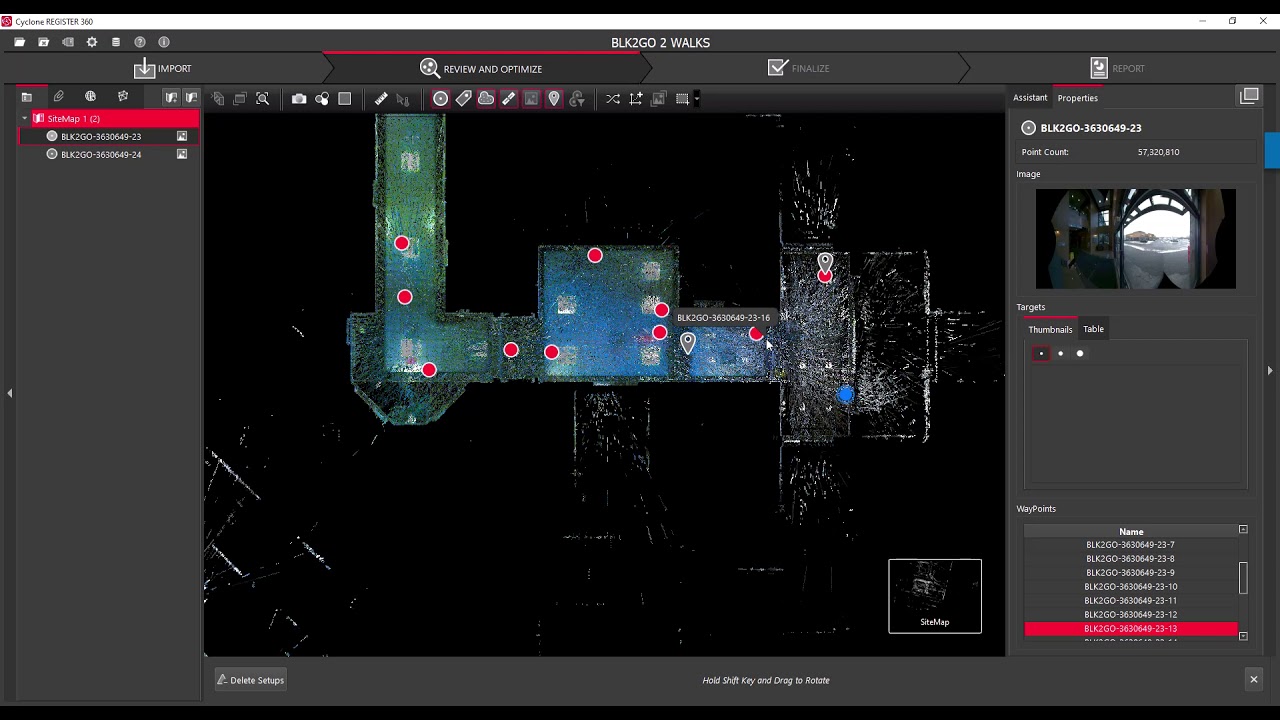This screenshot has height=720, width=1280.
Task: Click the square clip box icon
Action: [345, 99]
